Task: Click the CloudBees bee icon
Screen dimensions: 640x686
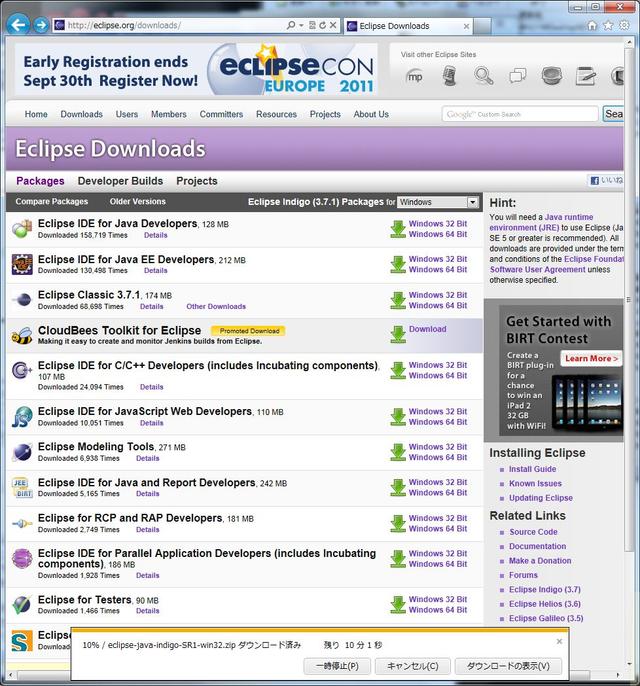Action: [x=21, y=335]
